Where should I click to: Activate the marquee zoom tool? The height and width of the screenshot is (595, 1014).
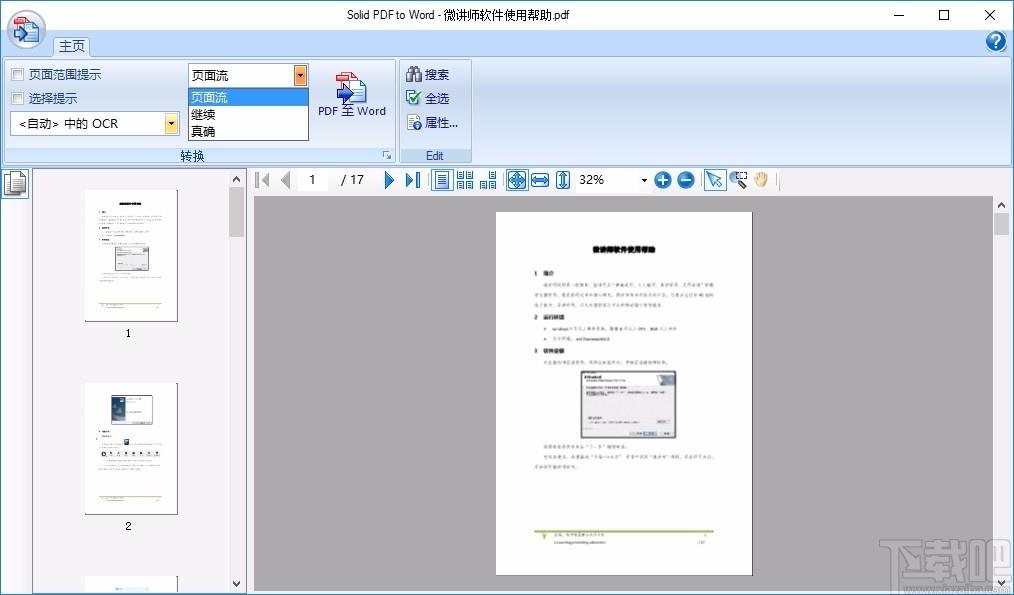[x=738, y=180]
